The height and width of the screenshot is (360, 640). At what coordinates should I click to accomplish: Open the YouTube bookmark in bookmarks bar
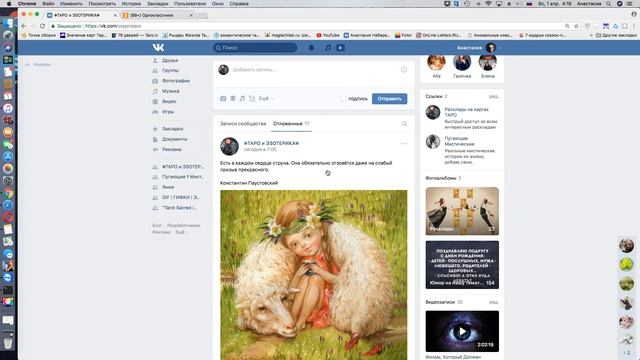[x=328, y=36]
